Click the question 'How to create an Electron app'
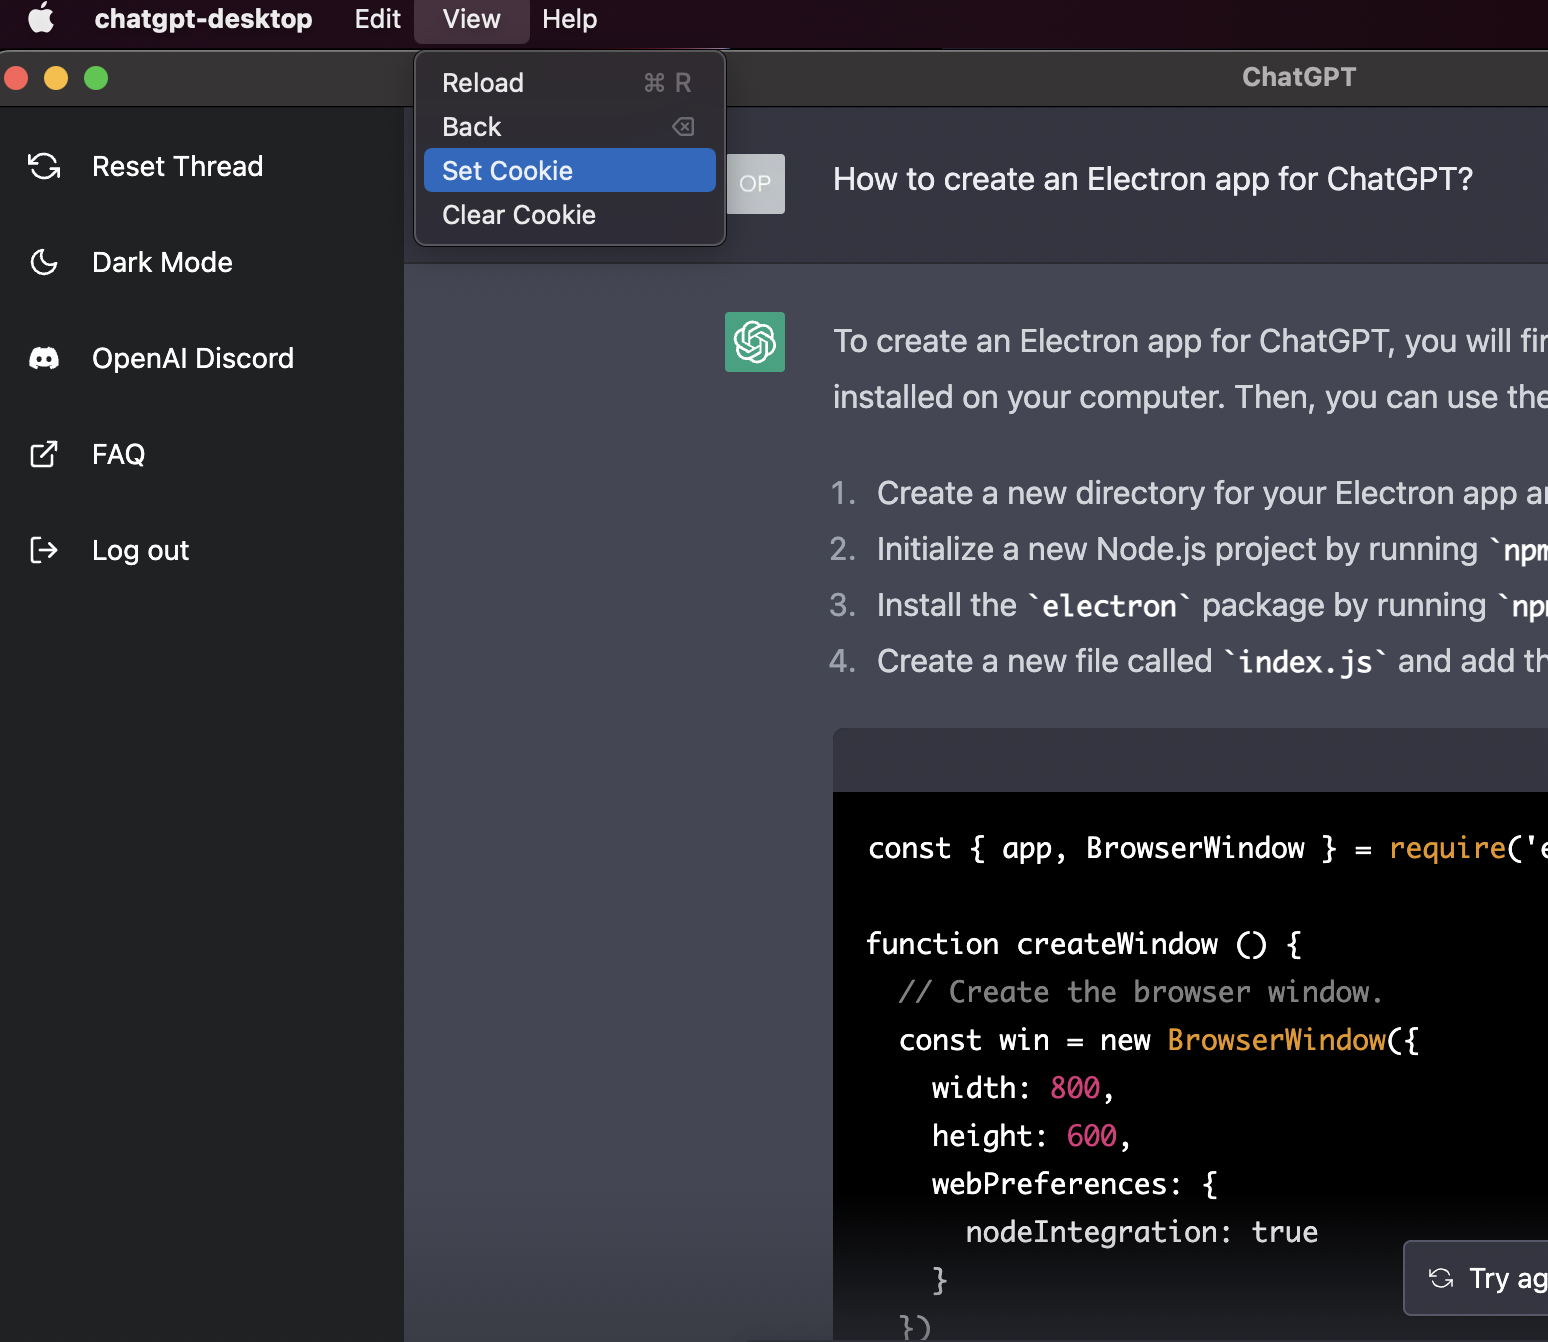 (x=1153, y=179)
